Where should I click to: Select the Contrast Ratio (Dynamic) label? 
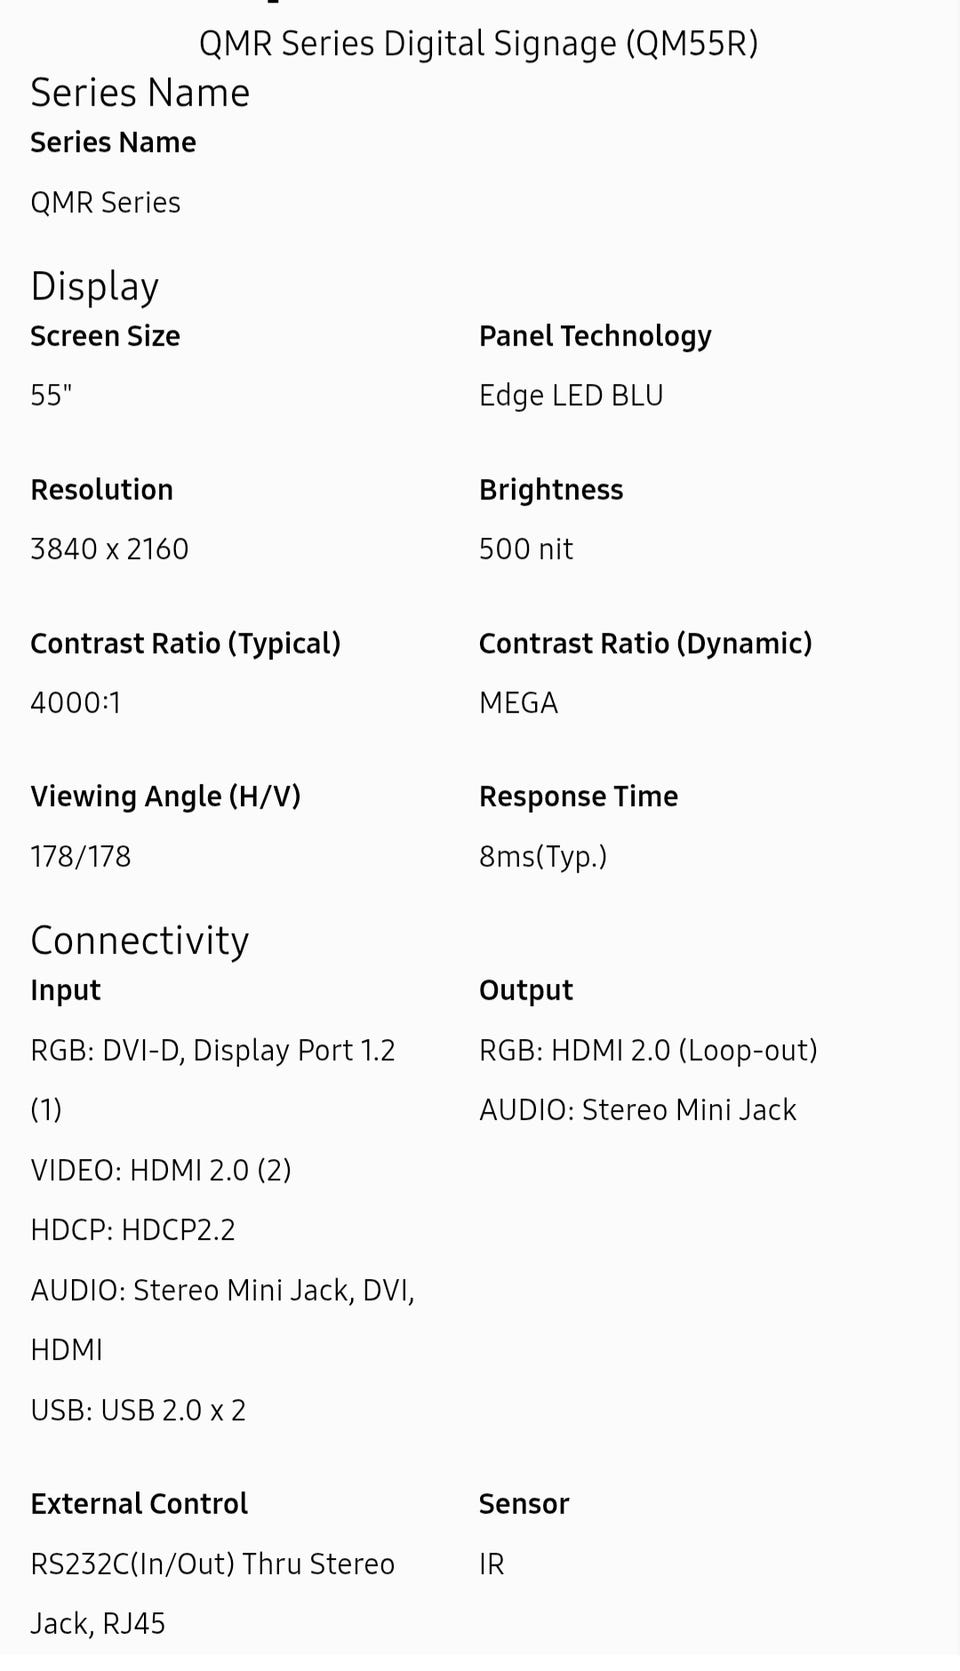[645, 643]
